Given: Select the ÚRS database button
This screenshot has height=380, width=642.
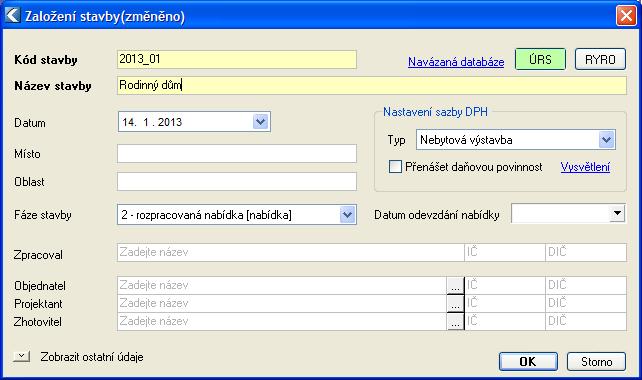Looking at the screenshot, I should [x=540, y=59].
